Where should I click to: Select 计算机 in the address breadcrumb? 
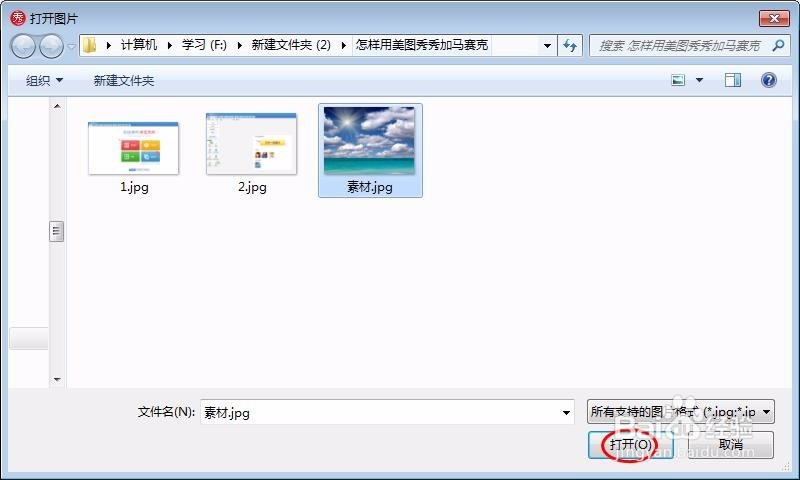tap(138, 45)
